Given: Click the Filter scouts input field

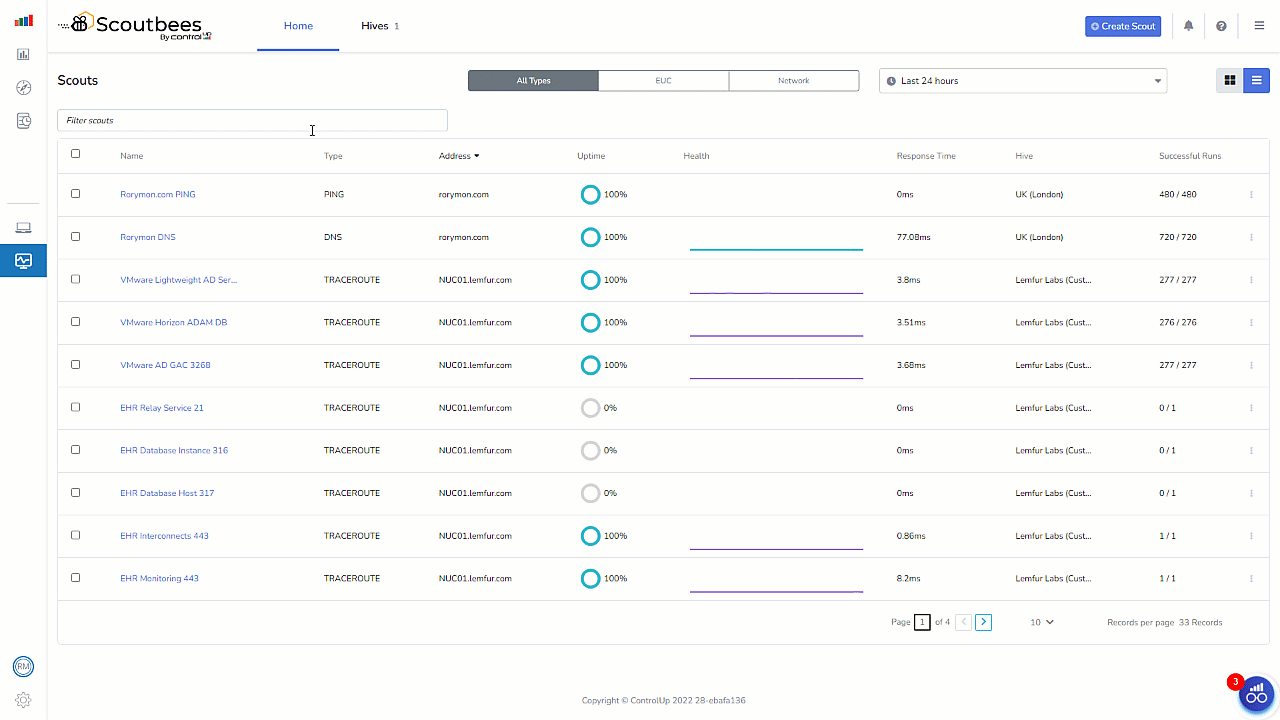Looking at the screenshot, I should tap(252, 121).
